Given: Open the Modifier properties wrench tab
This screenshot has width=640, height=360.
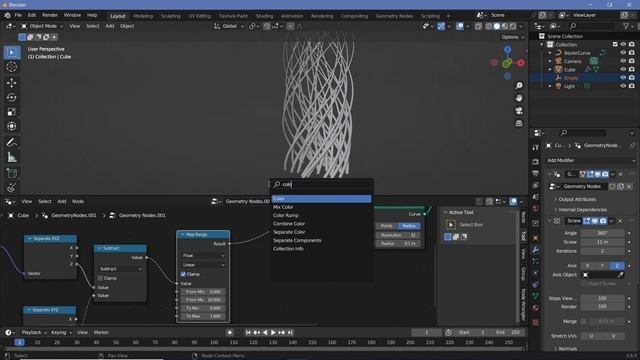Looking at the screenshot, I should pos(536,249).
